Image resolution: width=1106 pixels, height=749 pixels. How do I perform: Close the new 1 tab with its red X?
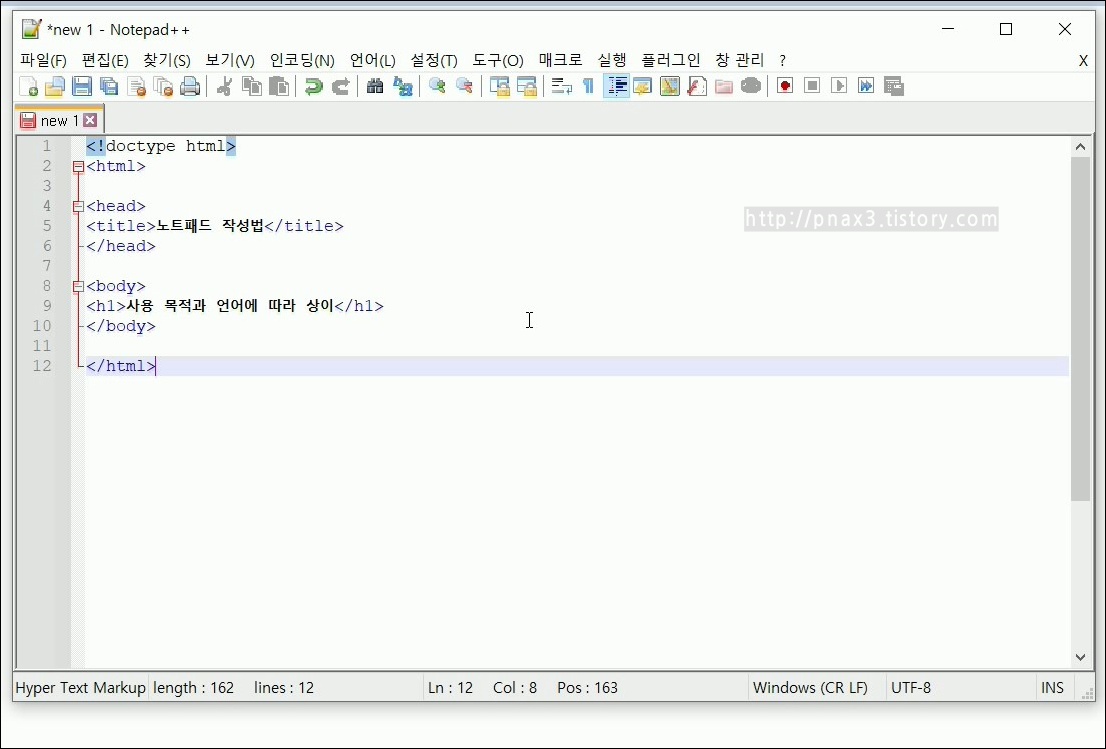coord(90,121)
